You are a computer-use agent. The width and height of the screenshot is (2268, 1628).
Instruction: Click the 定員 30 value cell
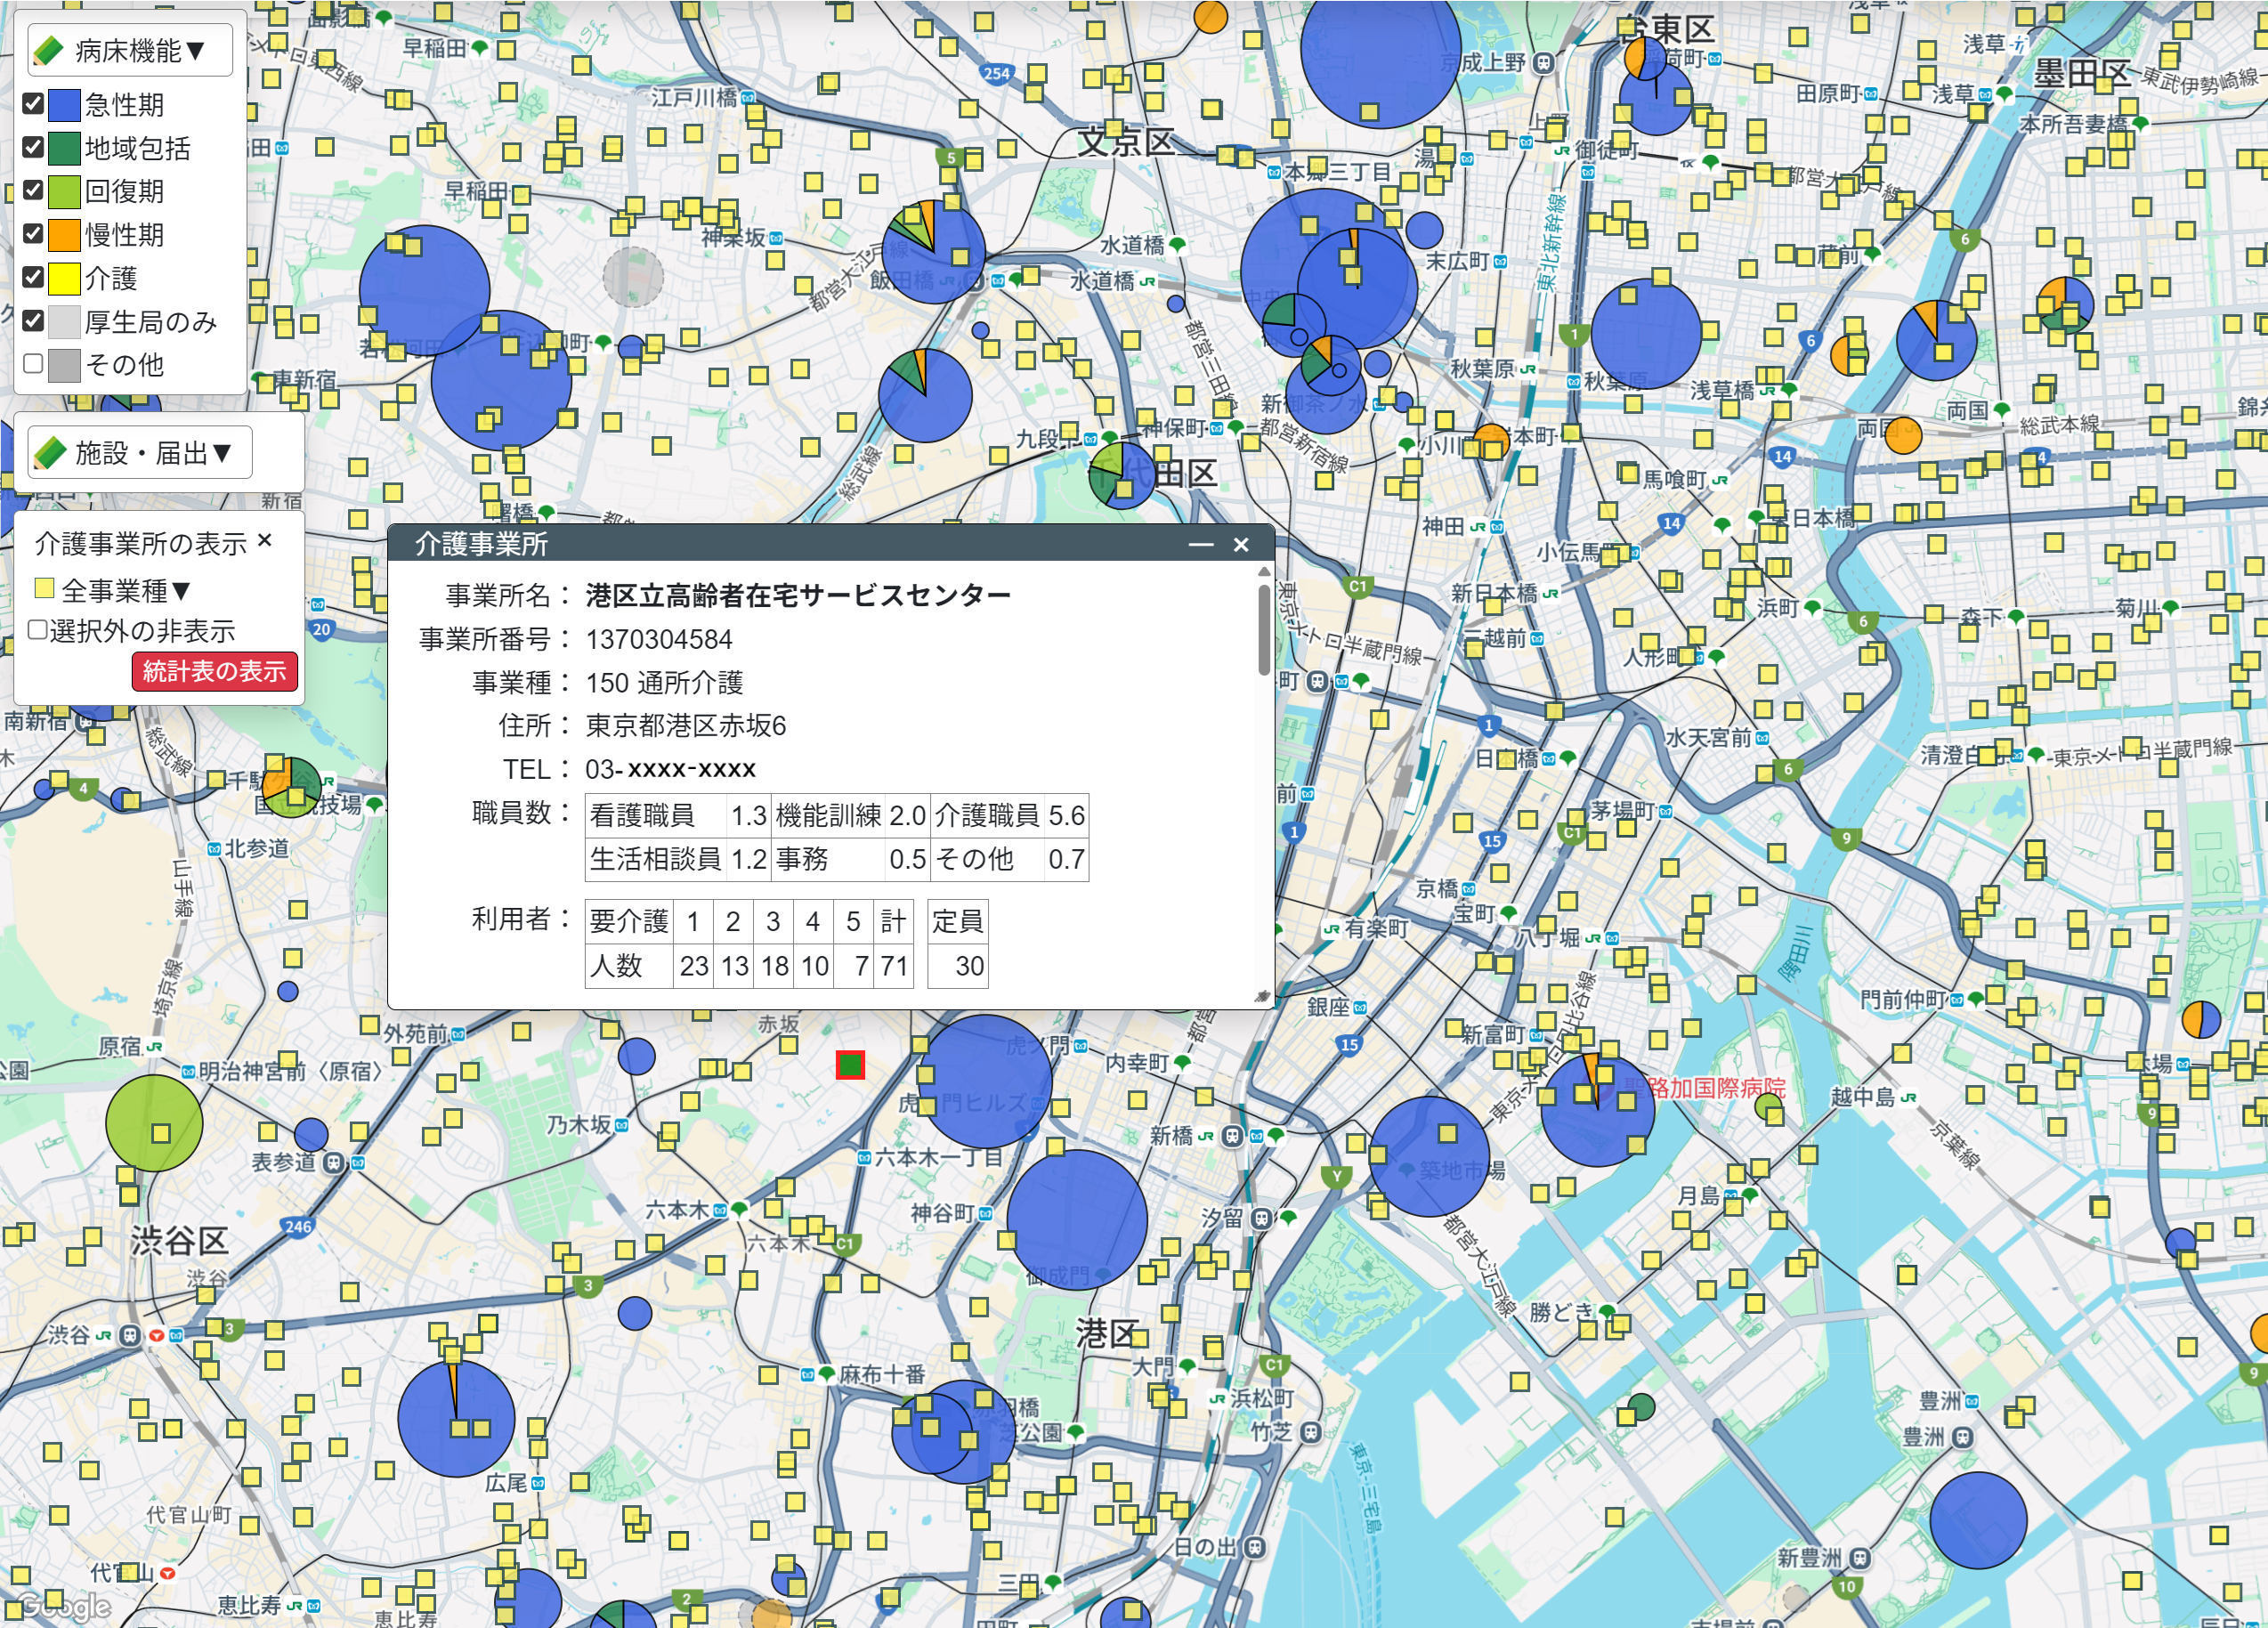pos(958,966)
